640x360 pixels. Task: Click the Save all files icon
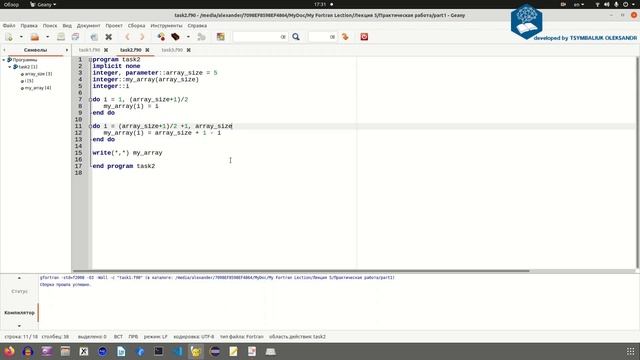tap(75, 37)
